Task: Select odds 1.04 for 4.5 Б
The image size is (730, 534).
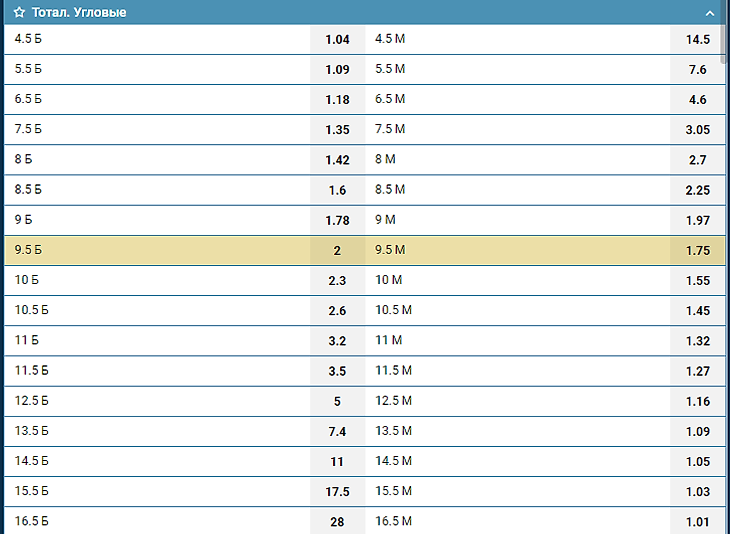Action: pyautogui.click(x=338, y=40)
